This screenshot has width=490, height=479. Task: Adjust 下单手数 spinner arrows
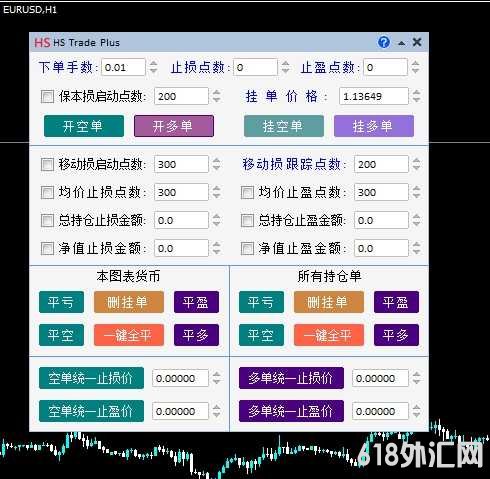(153, 67)
